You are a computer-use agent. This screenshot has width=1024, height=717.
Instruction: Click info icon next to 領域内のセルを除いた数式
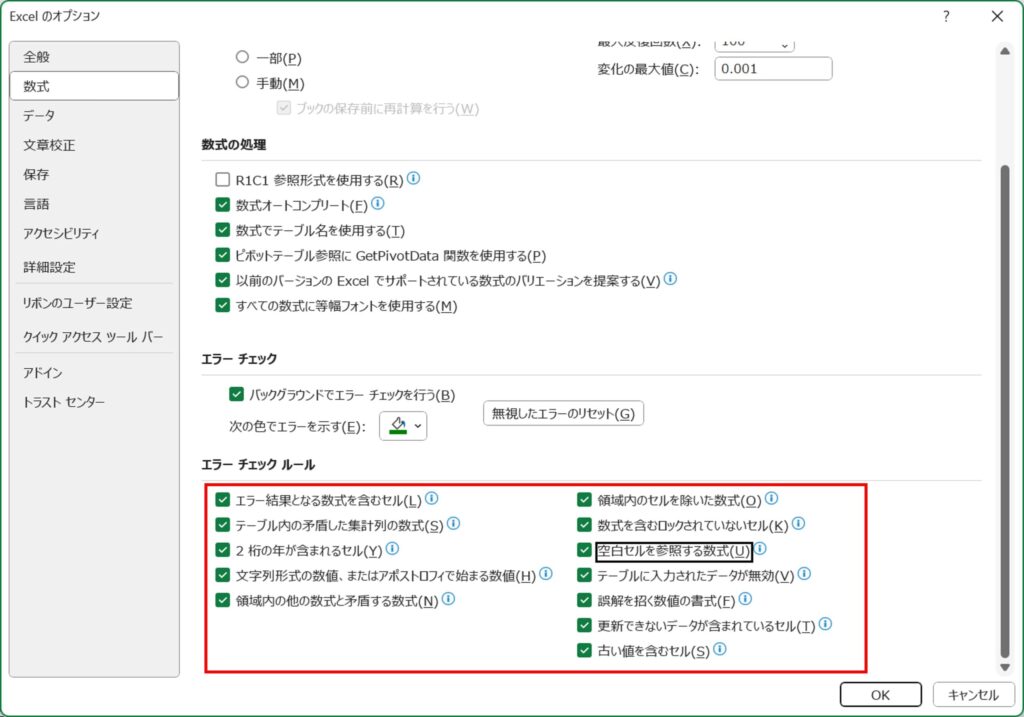tap(771, 498)
